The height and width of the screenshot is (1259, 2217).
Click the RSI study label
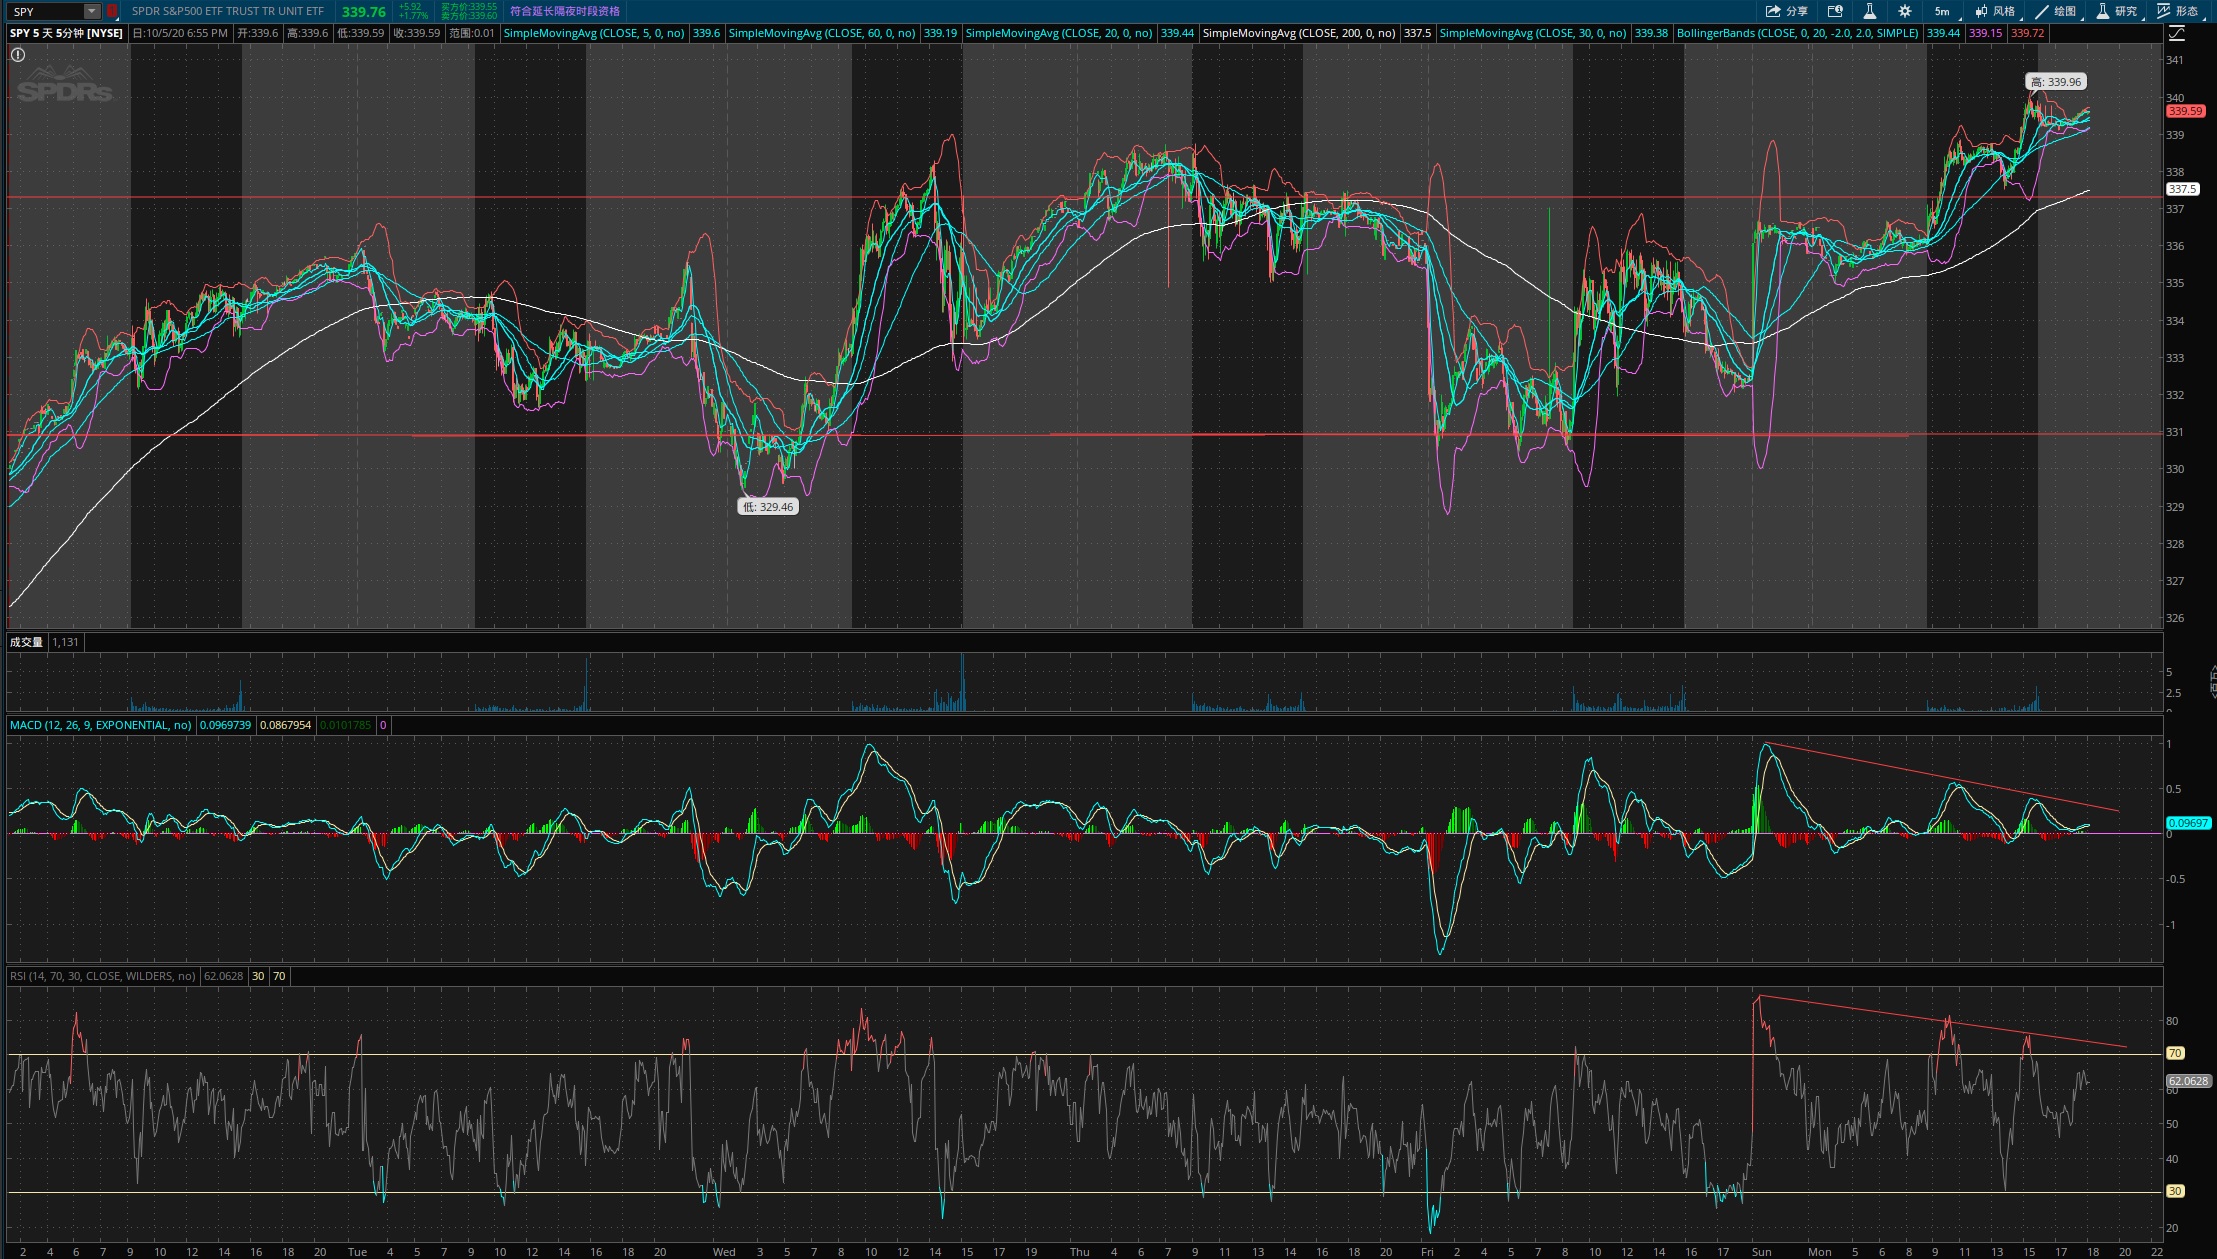pos(102,976)
